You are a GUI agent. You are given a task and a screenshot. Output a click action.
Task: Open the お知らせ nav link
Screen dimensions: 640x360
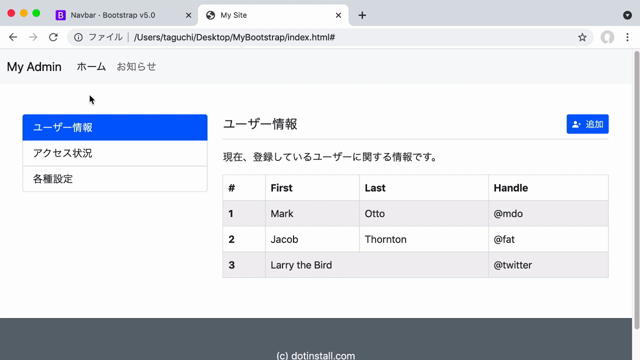coord(136,67)
